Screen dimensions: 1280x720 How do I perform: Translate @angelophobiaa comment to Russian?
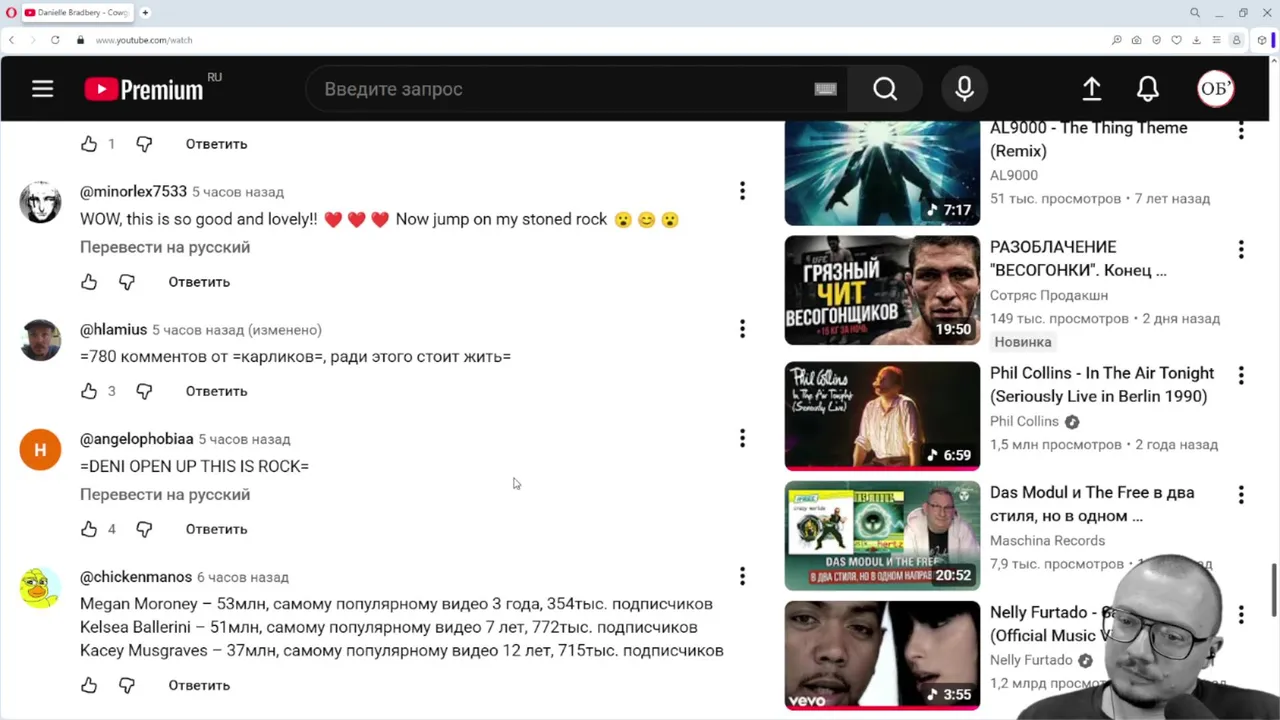pyautogui.click(x=165, y=494)
